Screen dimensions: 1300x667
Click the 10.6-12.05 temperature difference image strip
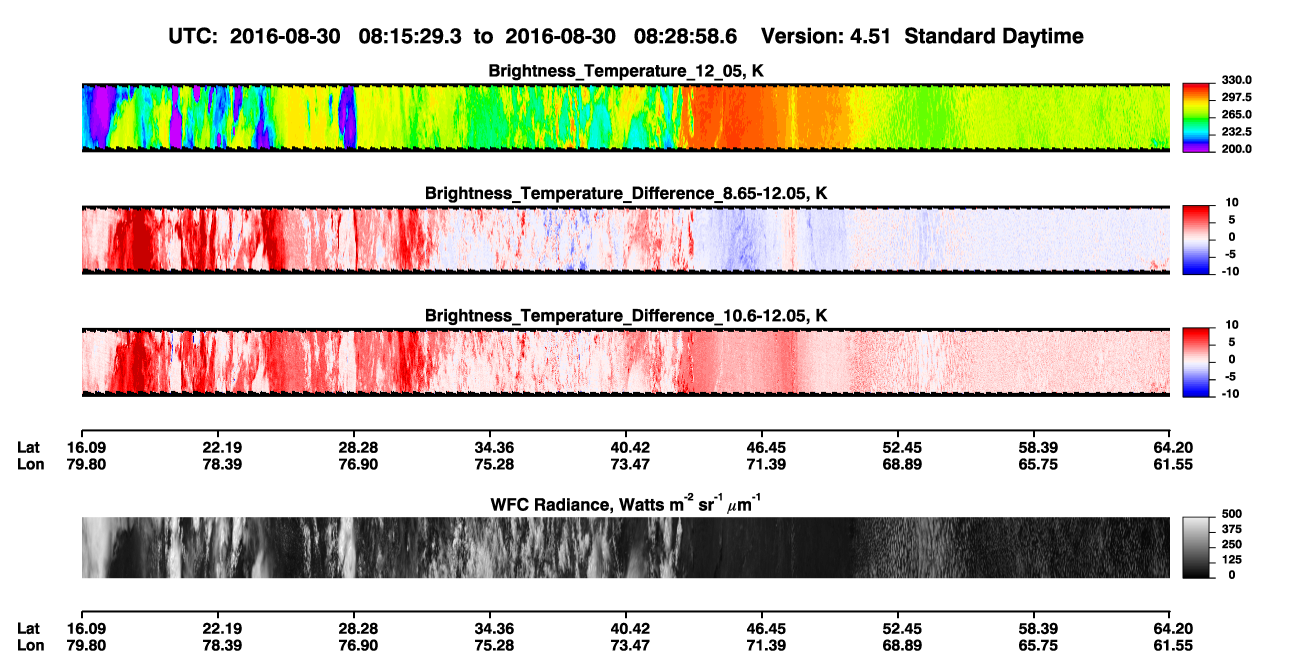[x=625, y=362]
